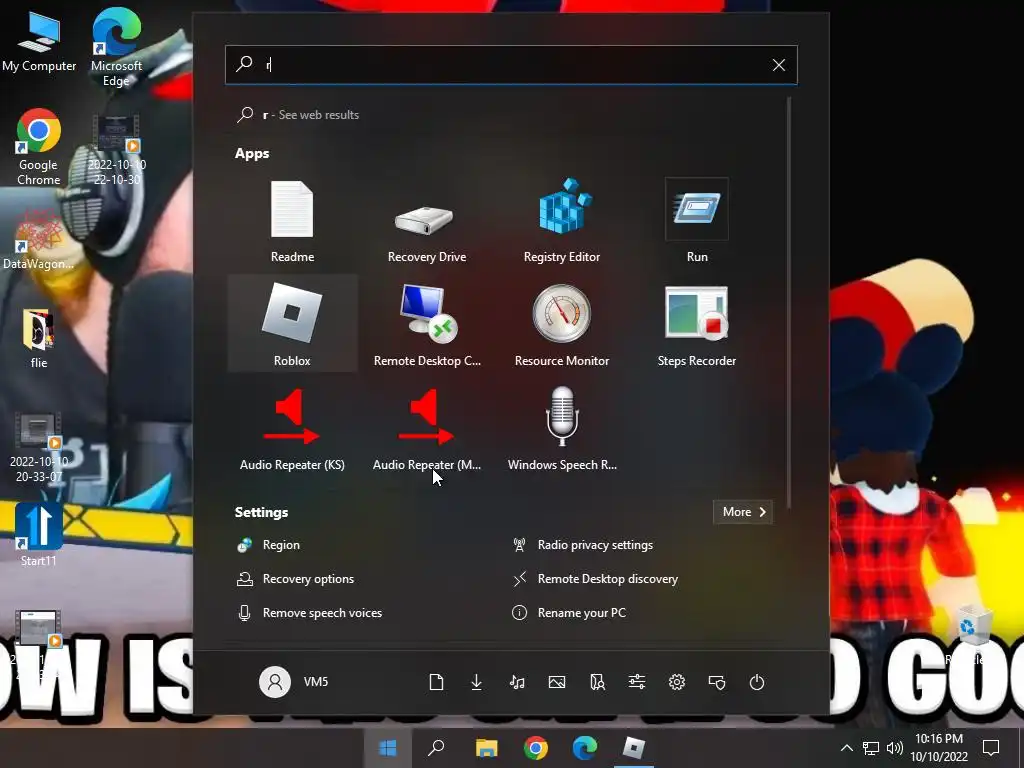
Task: Select the Start11 desktop shortcut
Action: click(39, 534)
